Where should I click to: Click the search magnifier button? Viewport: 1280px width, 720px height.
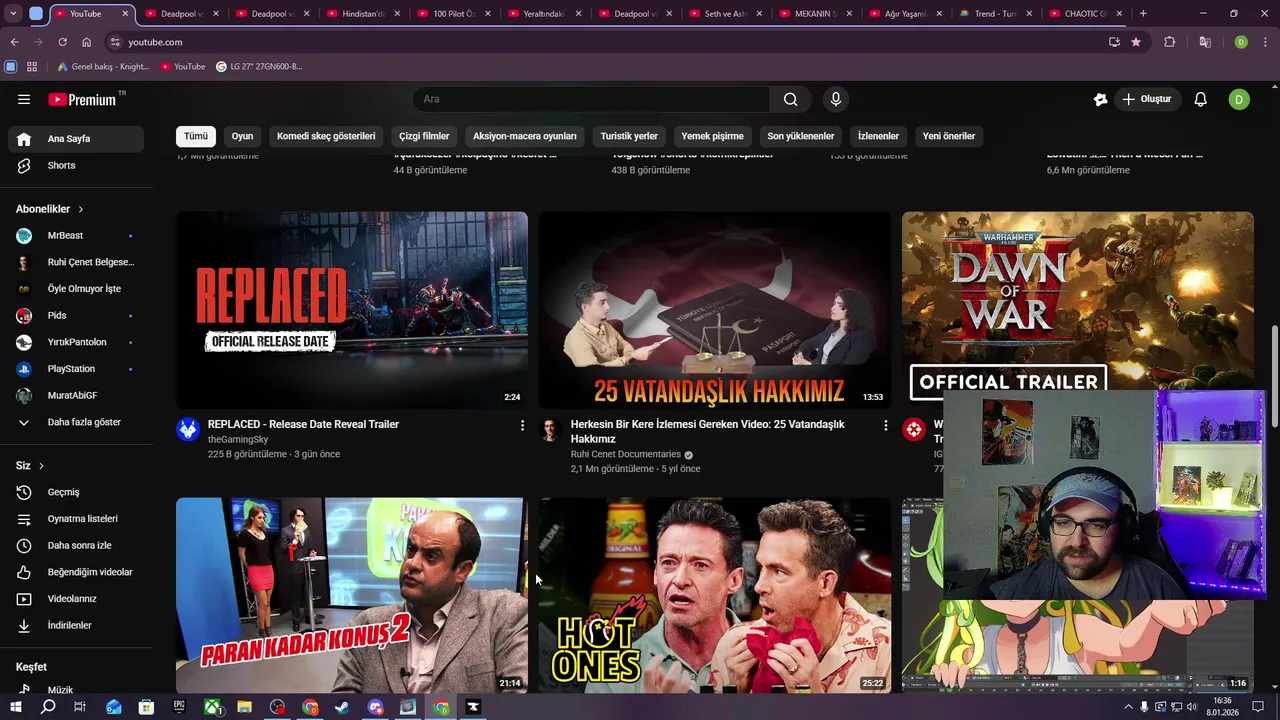pyautogui.click(x=790, y=99)
